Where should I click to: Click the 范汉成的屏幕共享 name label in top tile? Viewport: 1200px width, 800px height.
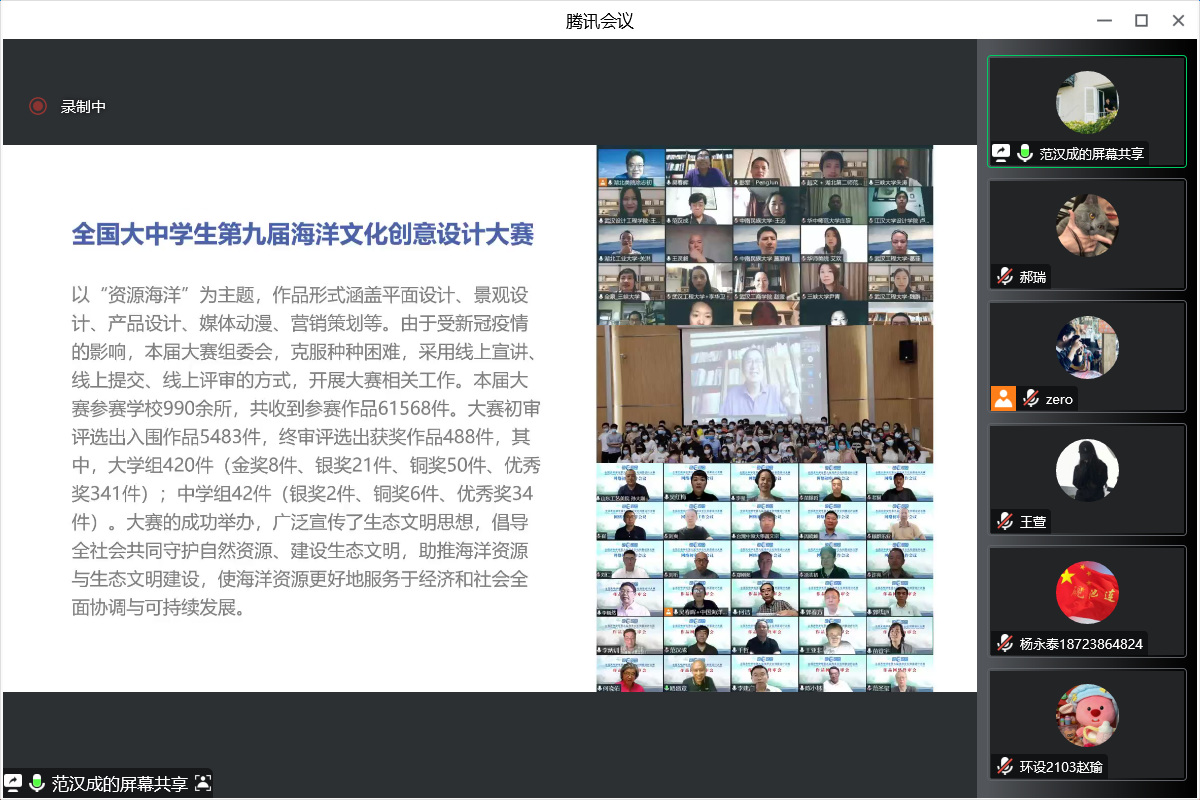[1092, 153]
